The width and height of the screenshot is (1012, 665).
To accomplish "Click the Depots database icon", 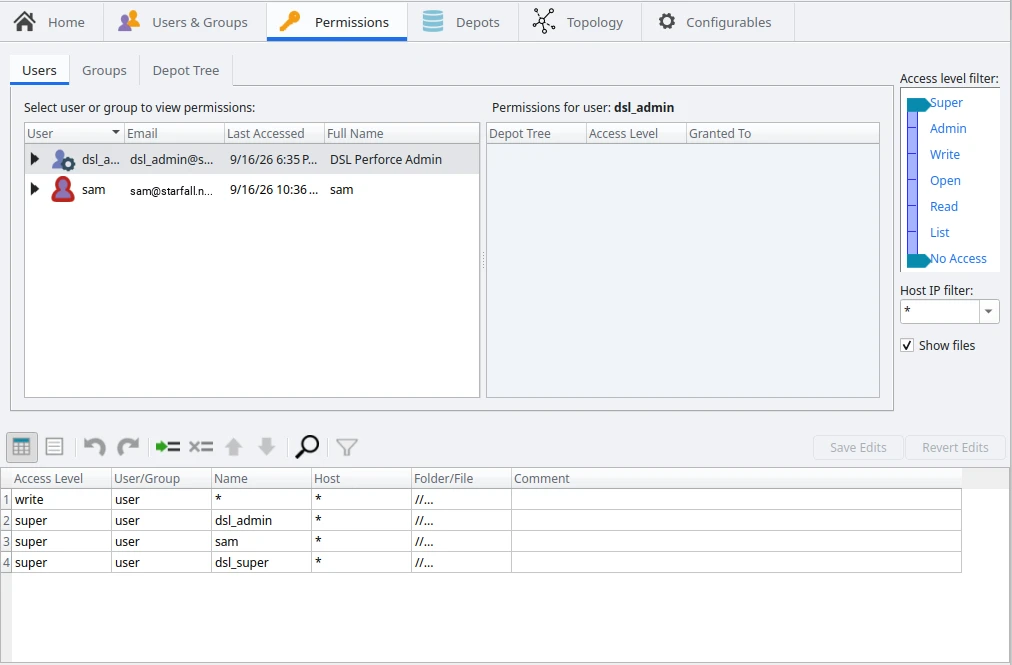I will pyautogui.click(x=432, y=21).
